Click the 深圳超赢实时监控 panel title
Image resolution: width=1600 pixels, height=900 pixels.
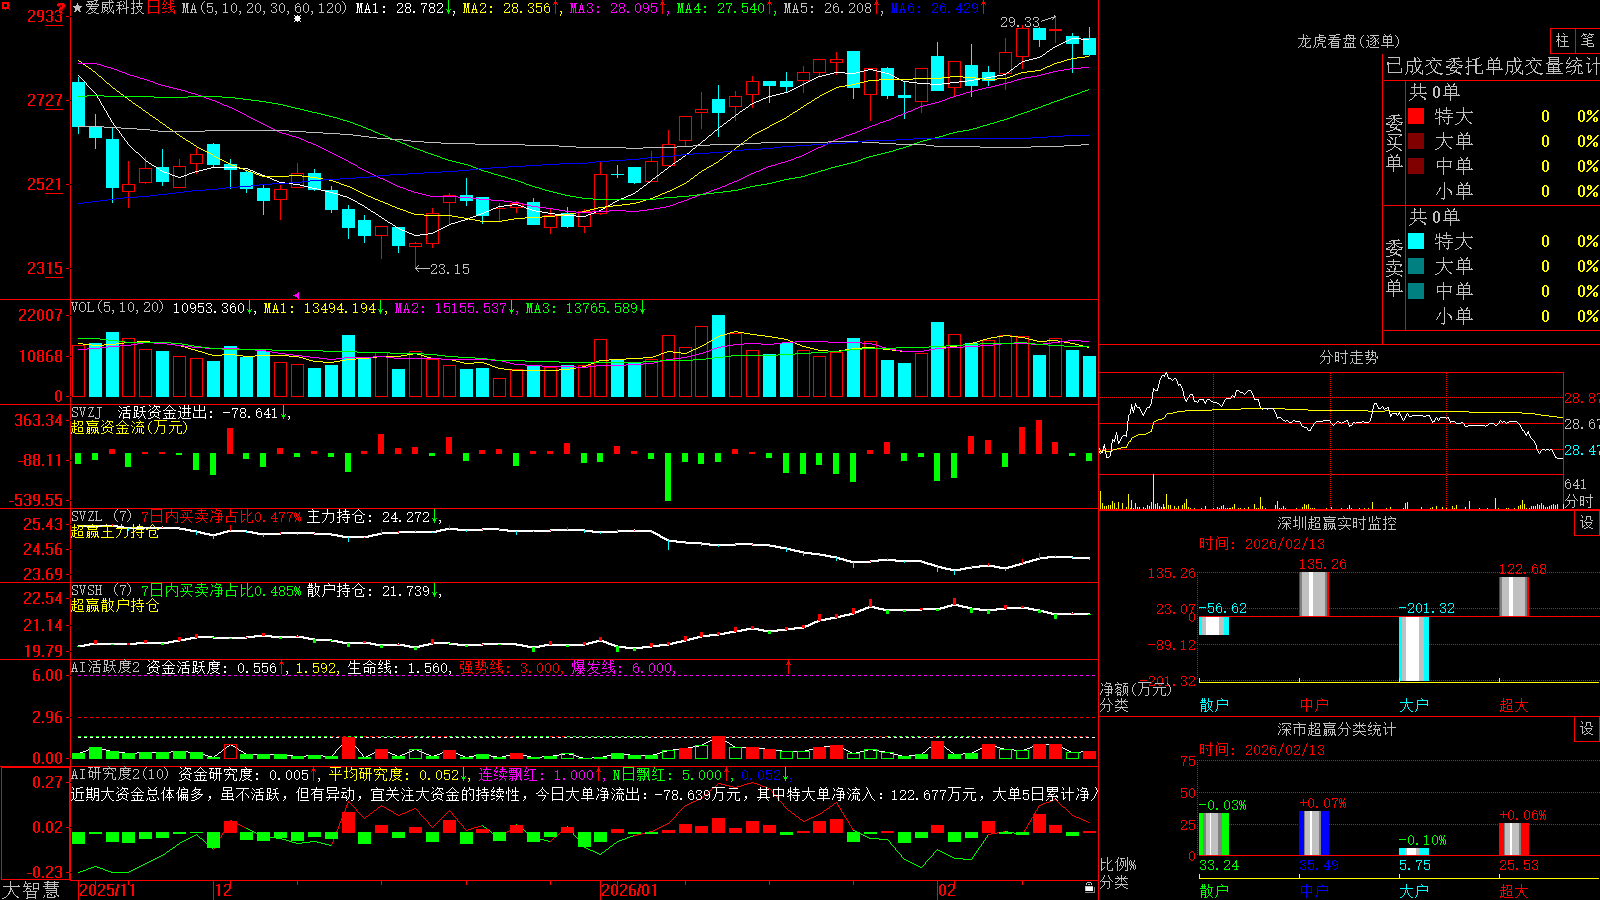tap(1337, 523)
